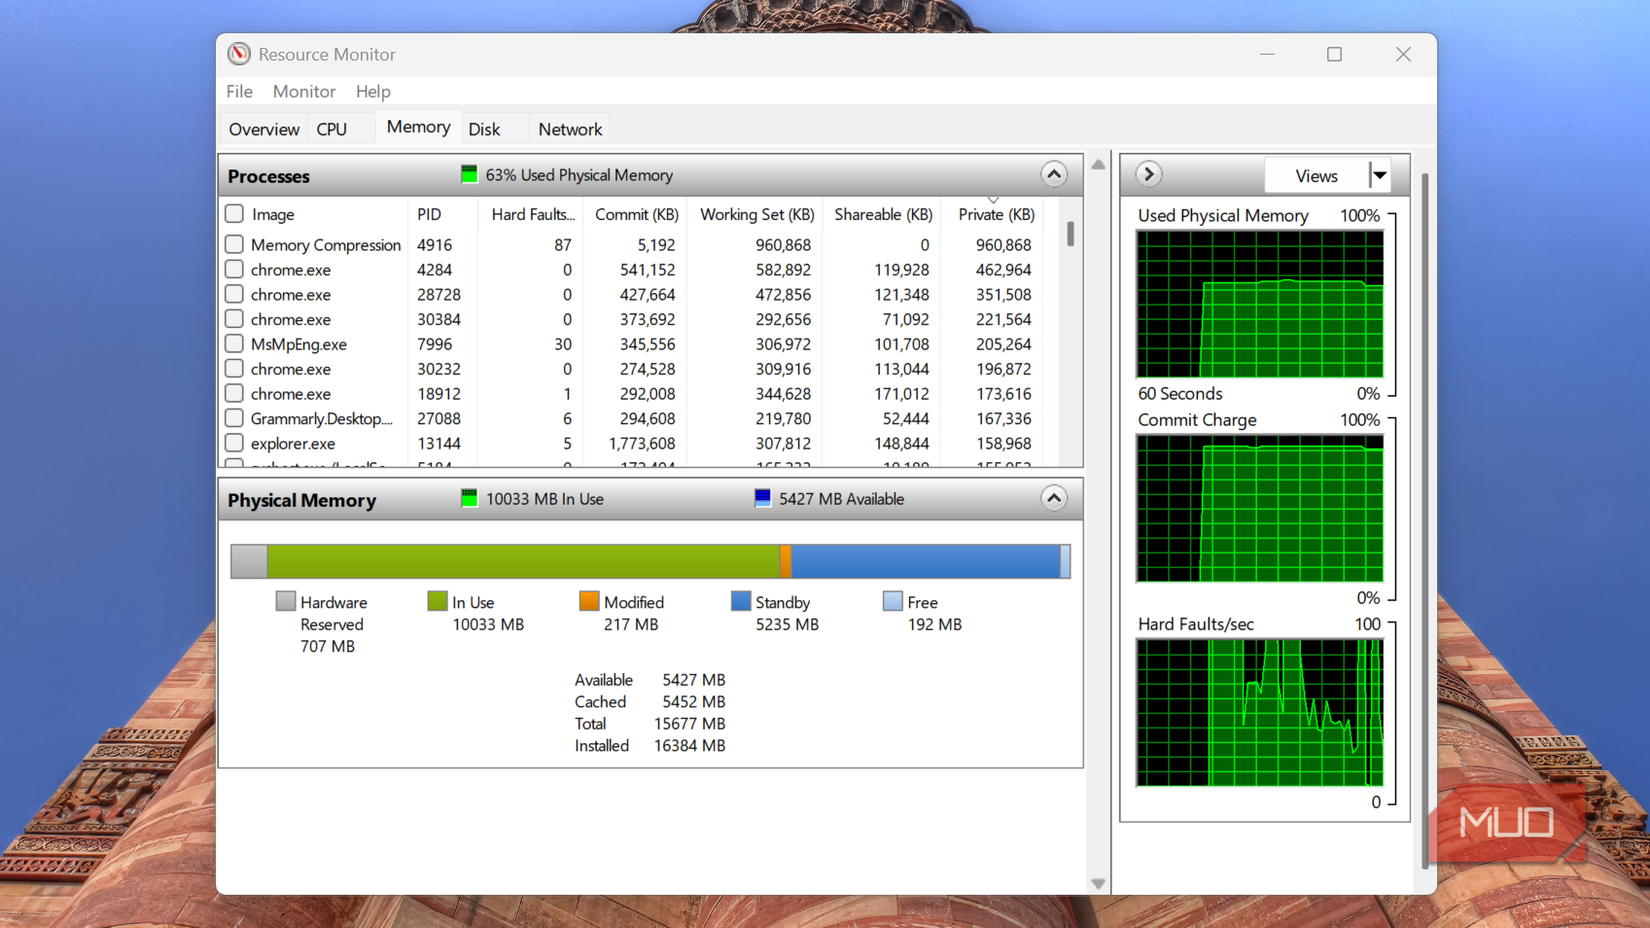Click the main pane scroll-down arrow
The image size is (1650, 928).
pos(1098,884)
